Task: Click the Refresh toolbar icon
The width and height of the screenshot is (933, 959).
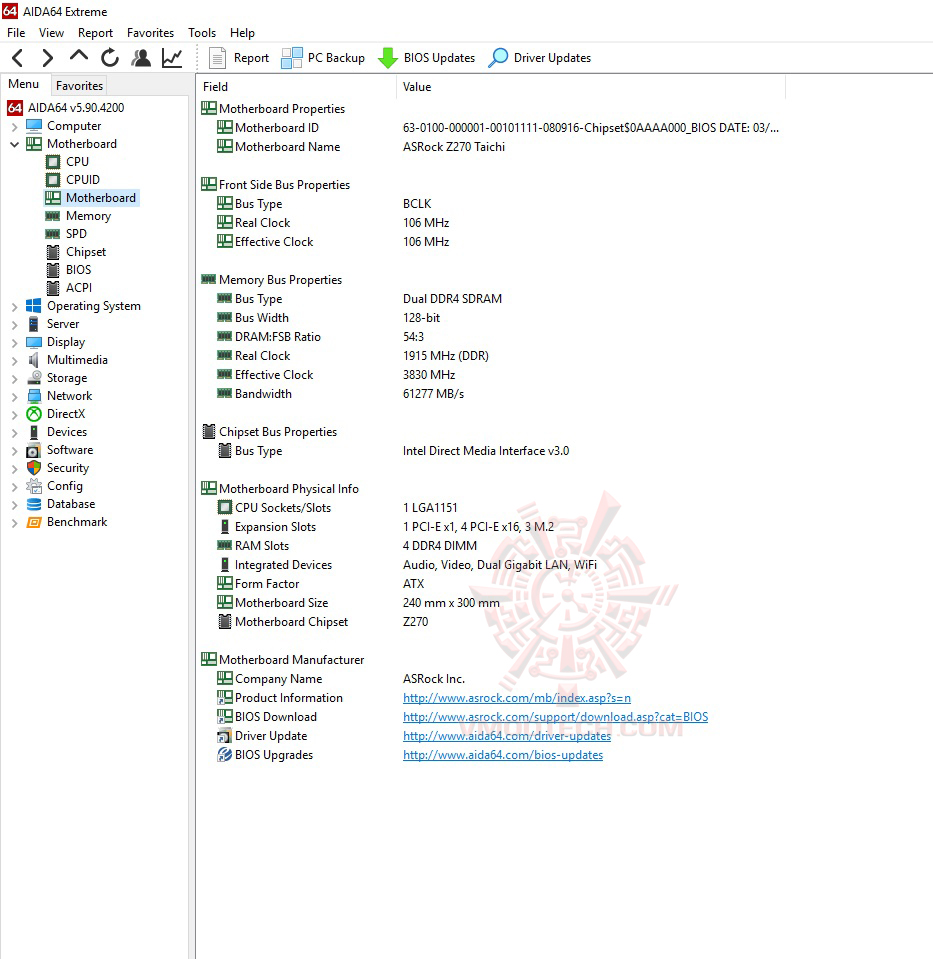Action: click(x=110, y=58)
